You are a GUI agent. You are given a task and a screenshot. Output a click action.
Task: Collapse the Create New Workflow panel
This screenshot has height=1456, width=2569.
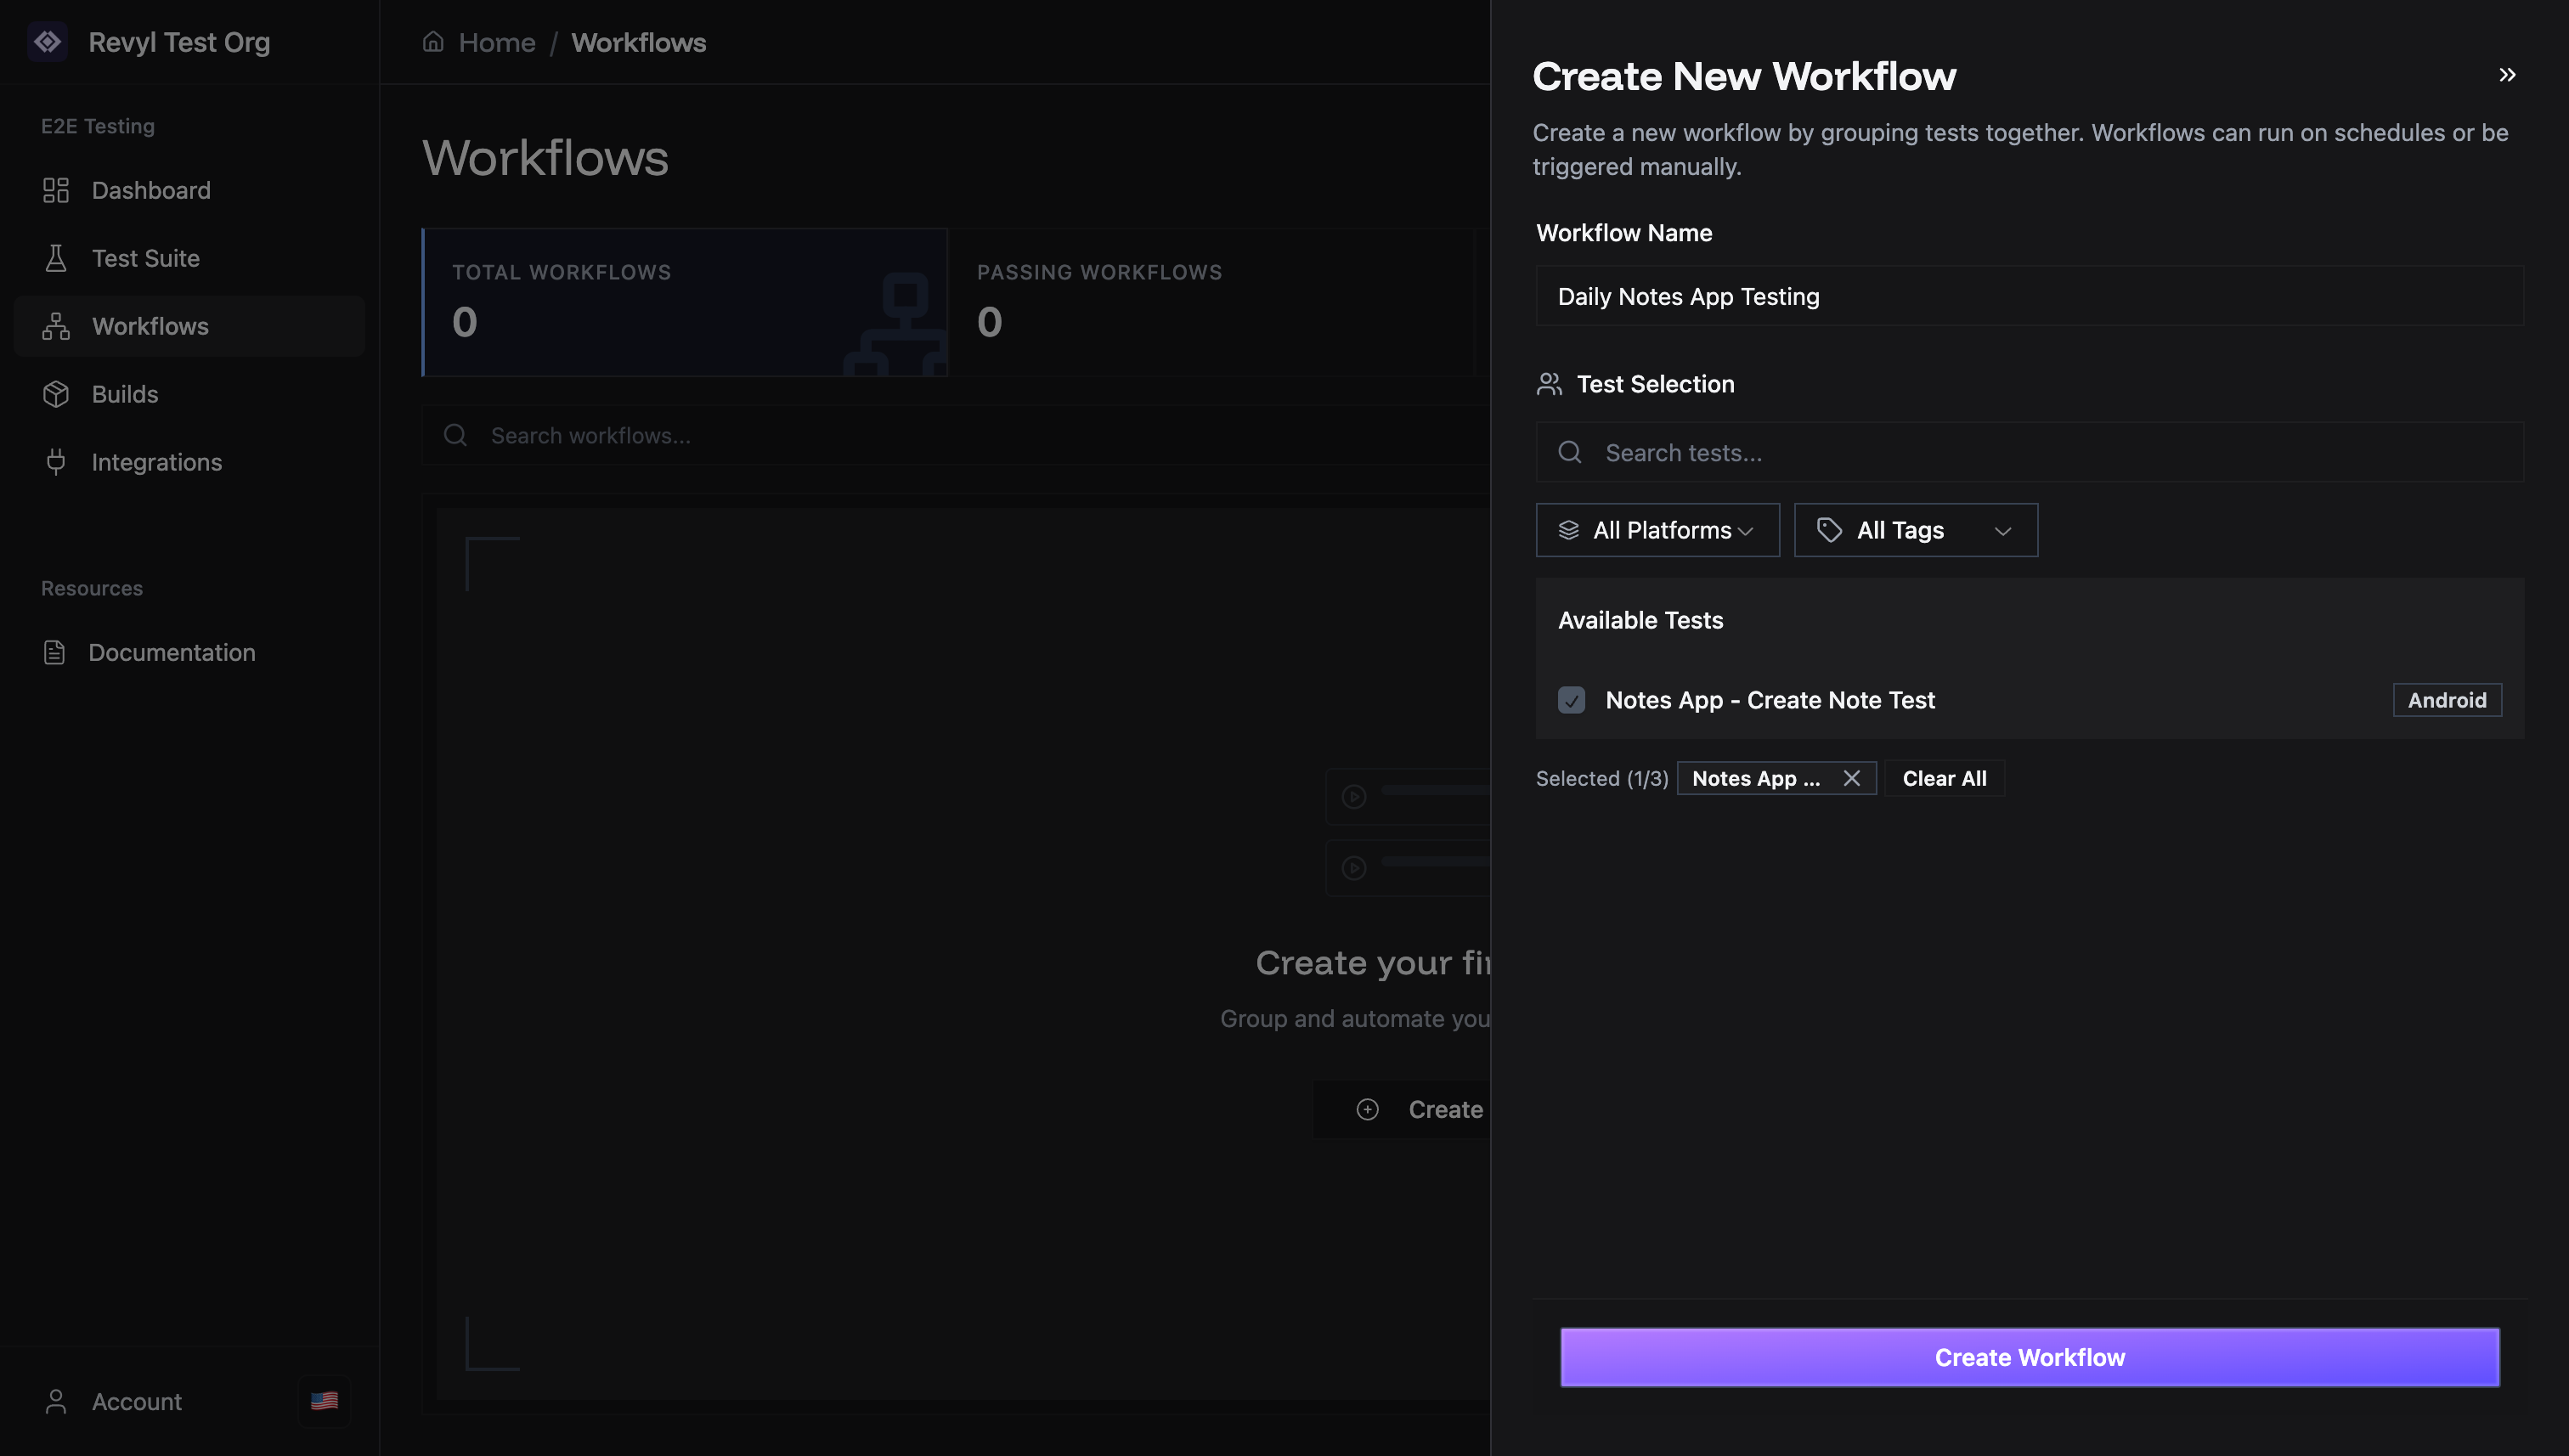(2507, 74)
